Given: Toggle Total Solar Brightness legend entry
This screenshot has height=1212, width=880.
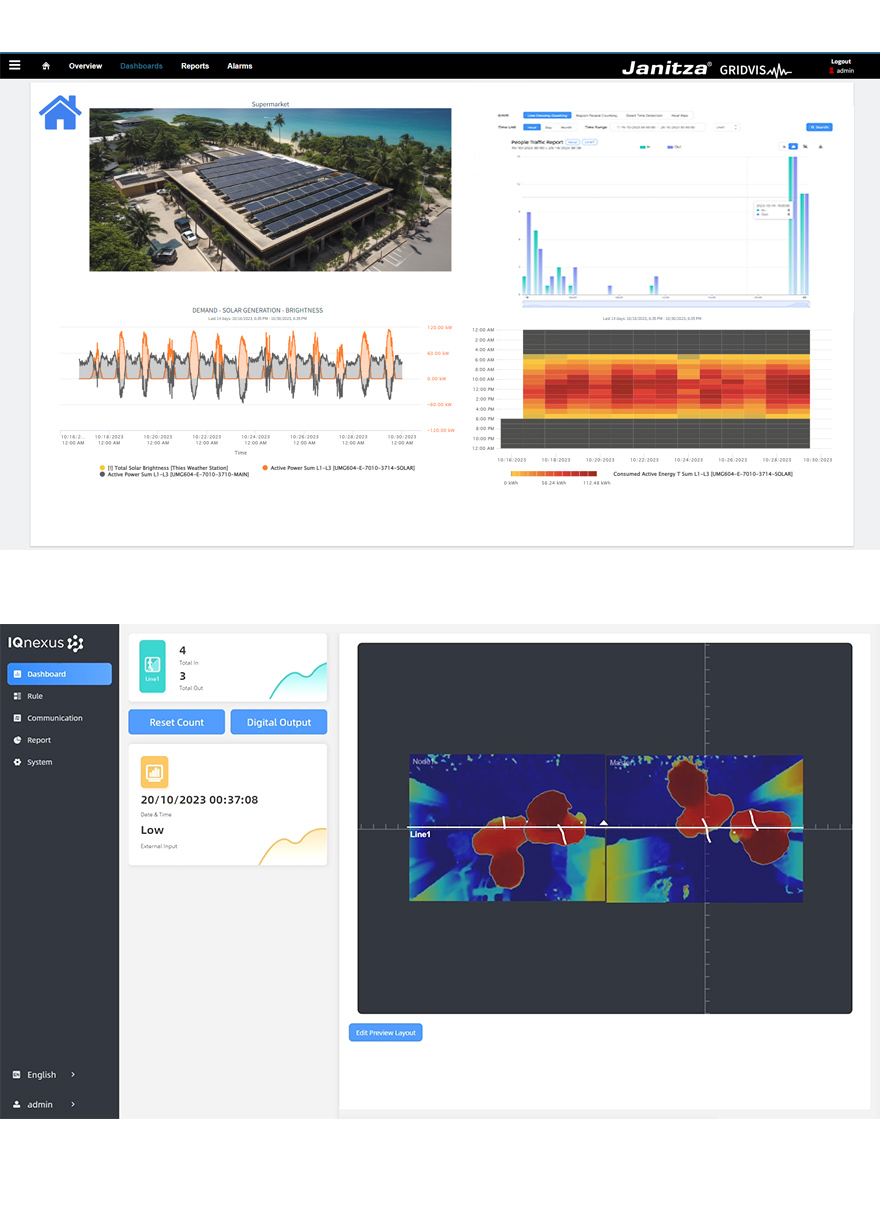Looking at the screenshot, I should coord(164,468).
